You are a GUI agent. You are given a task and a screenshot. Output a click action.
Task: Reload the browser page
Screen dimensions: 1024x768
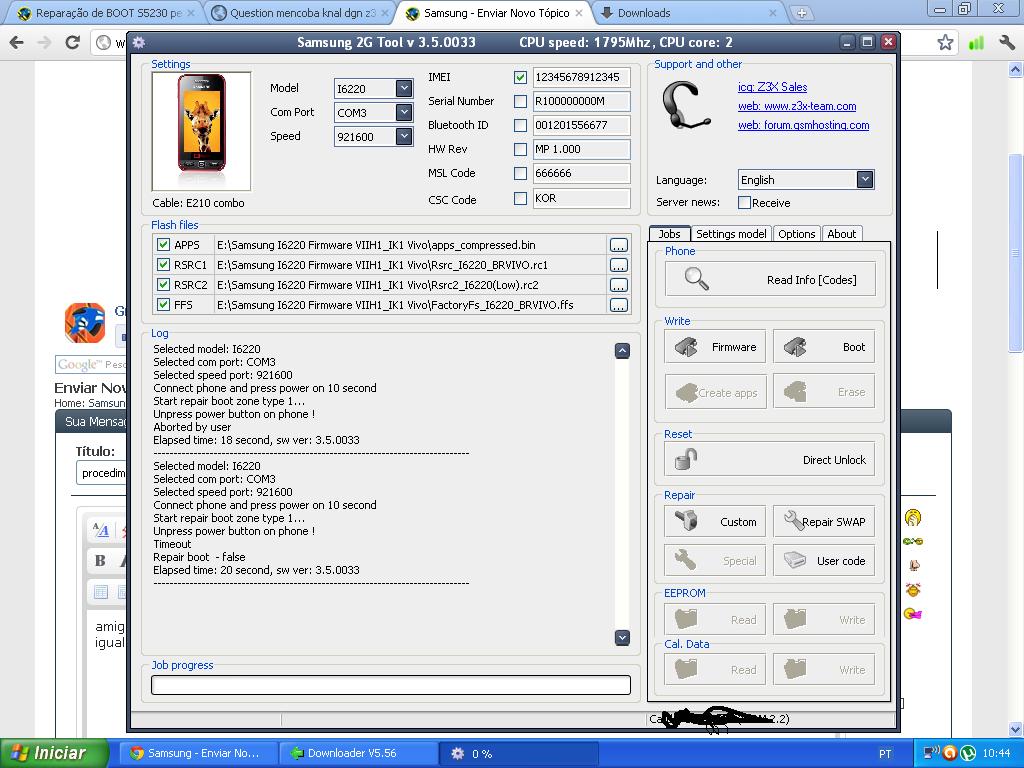tap(72, 43)
